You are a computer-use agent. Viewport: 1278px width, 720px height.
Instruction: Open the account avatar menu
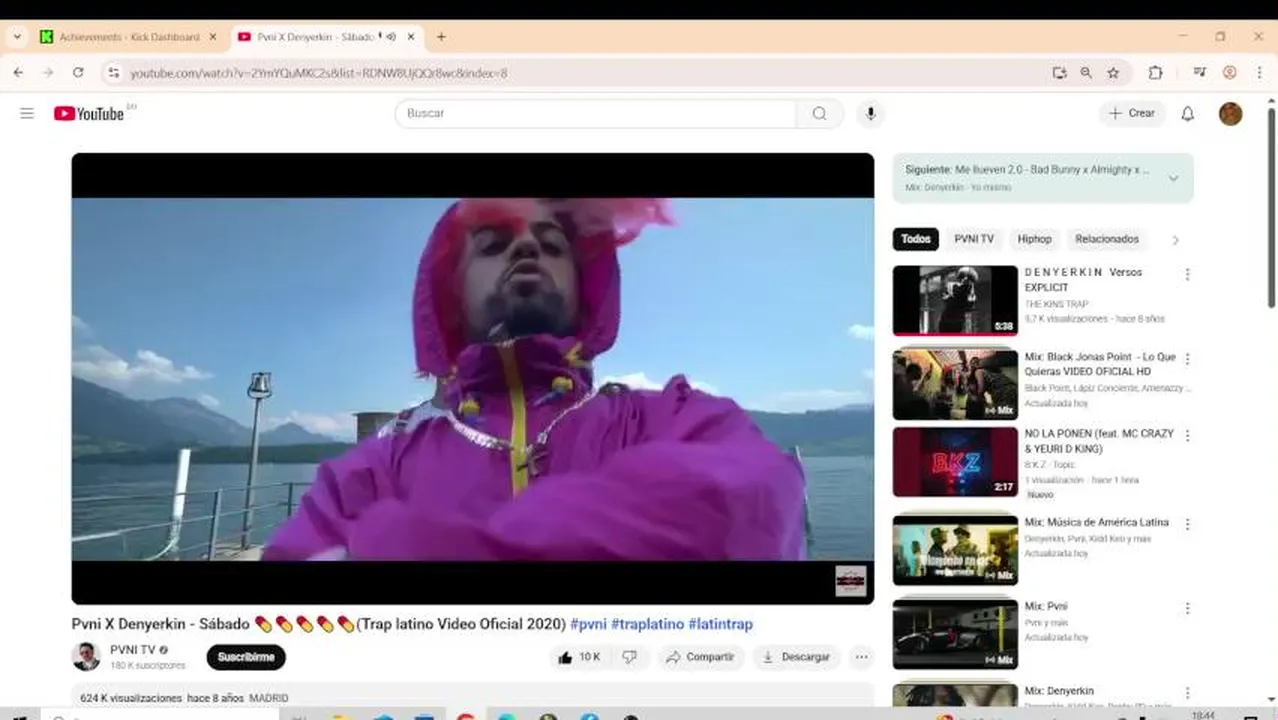[1230, 113]
